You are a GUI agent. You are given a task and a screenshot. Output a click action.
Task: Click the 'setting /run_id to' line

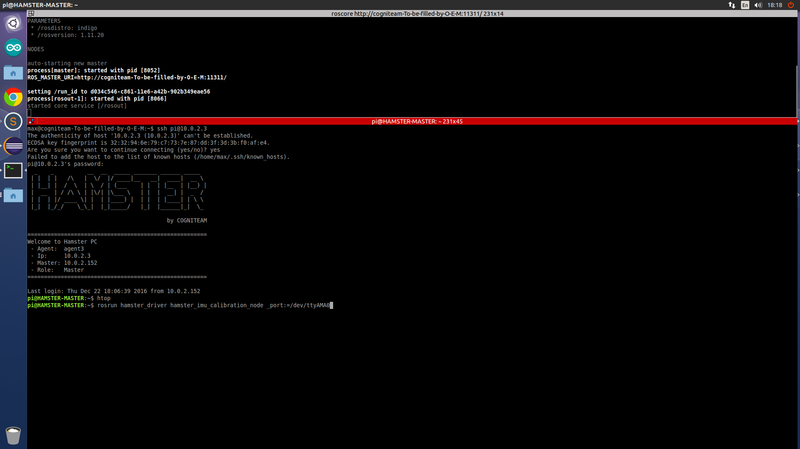119,92
